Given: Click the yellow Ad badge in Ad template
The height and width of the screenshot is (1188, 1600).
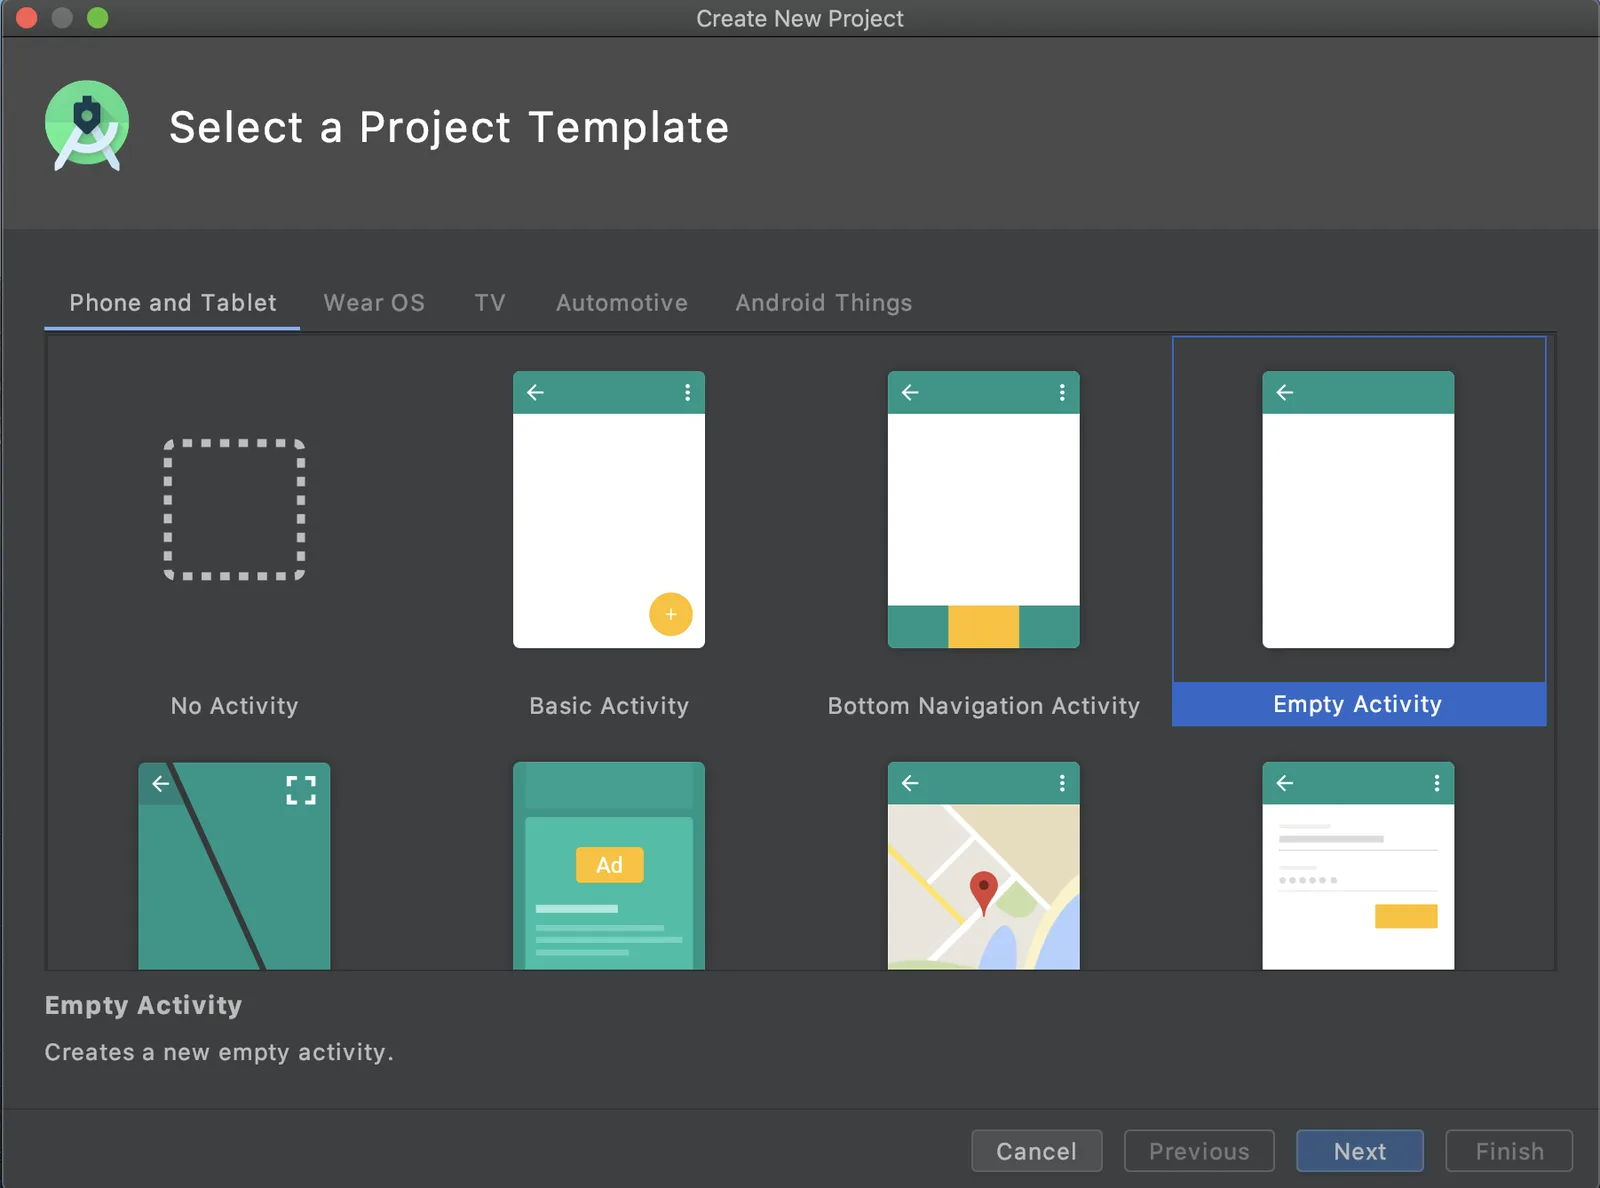Looking at the screenshot, I should point(610,865).
